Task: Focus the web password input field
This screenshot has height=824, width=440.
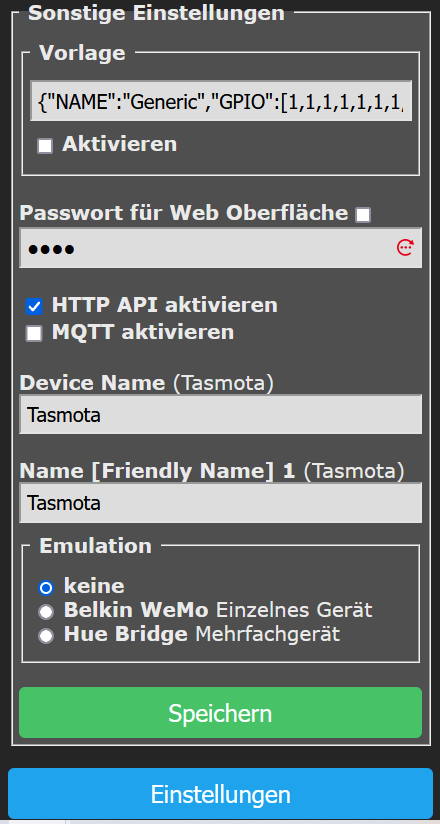Action: pos(221,248)
